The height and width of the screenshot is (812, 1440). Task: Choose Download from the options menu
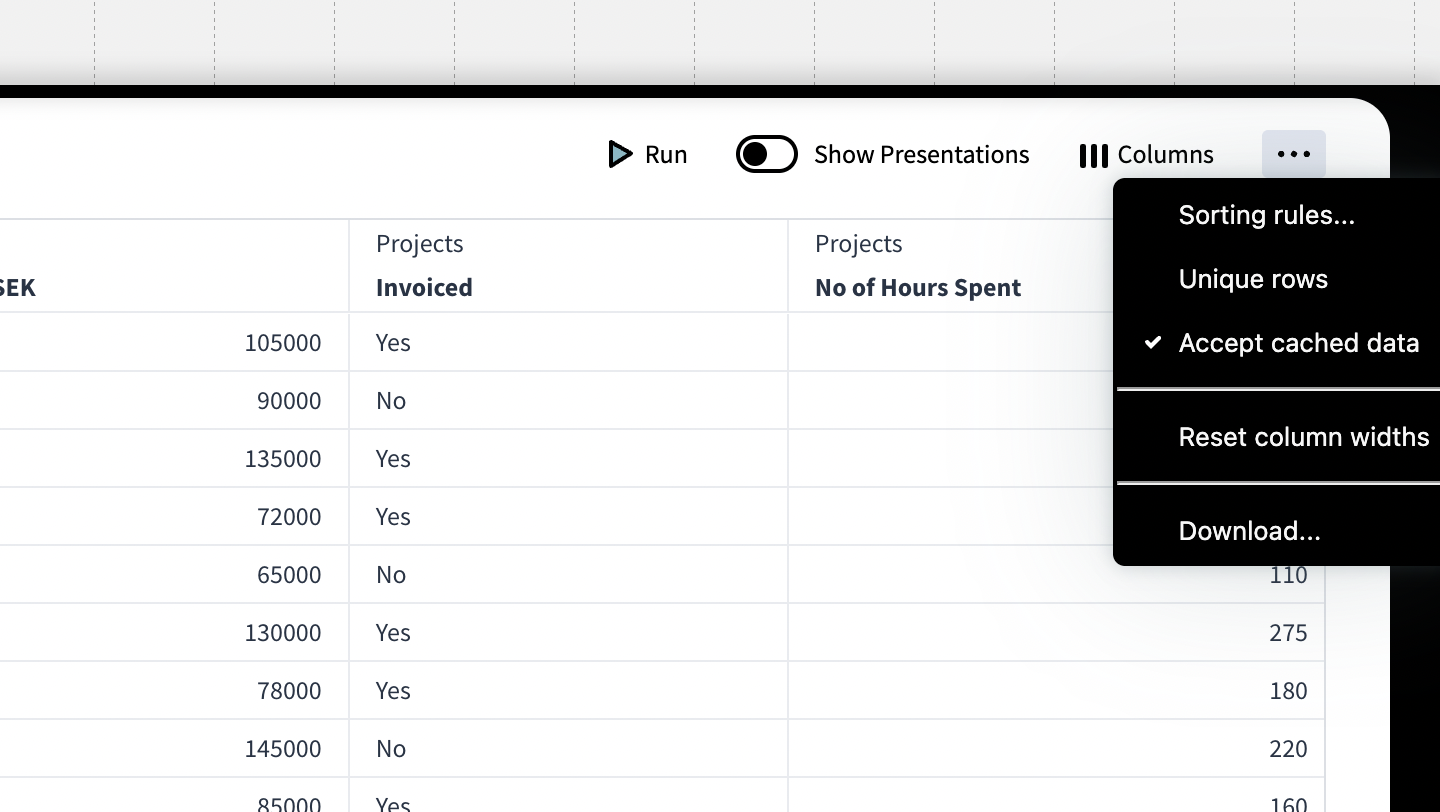pyautogui.click(x=1249, y=531)
